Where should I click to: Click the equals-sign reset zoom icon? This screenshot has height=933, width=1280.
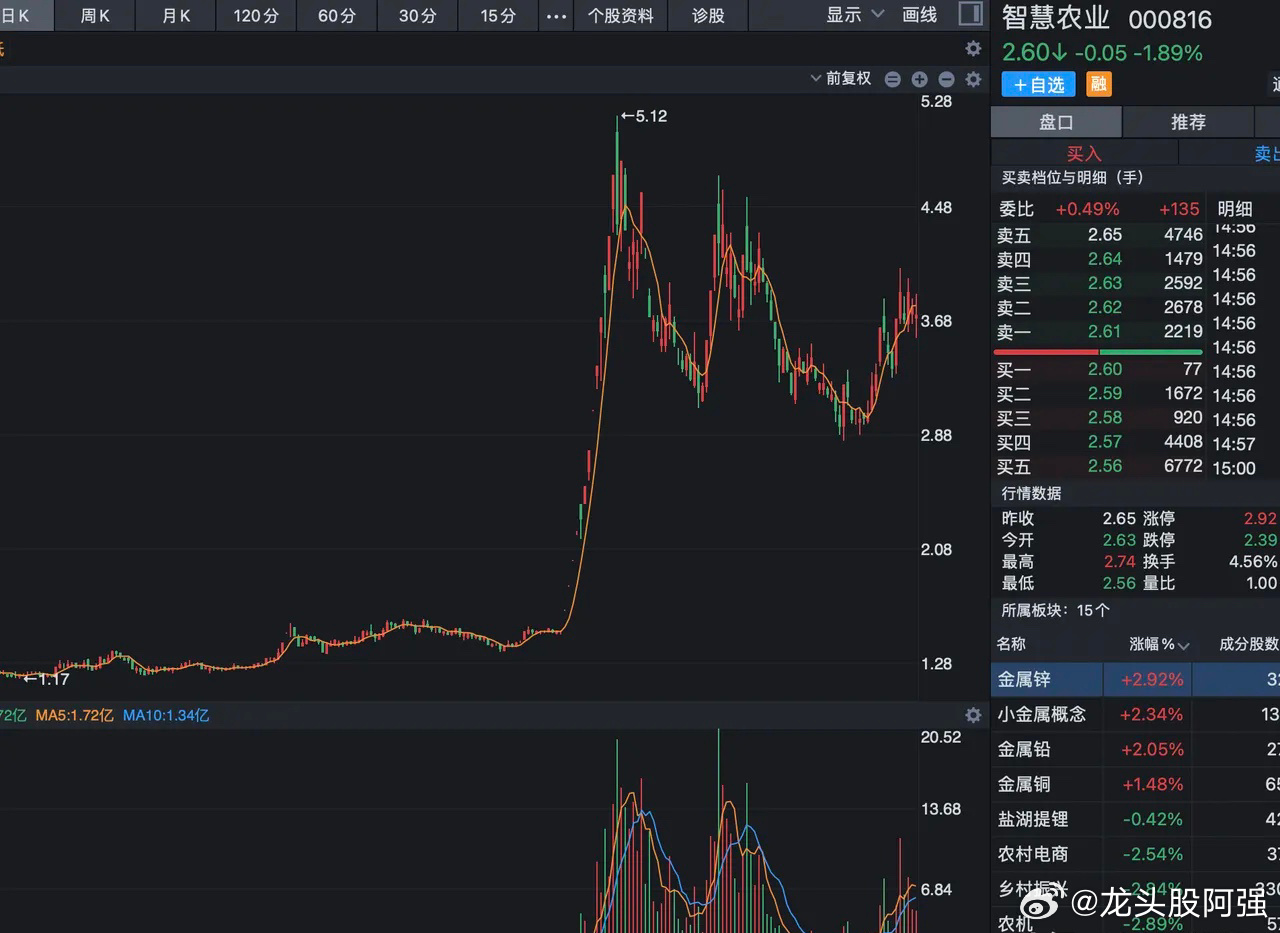pyautogui.click(x=893, y=79)
